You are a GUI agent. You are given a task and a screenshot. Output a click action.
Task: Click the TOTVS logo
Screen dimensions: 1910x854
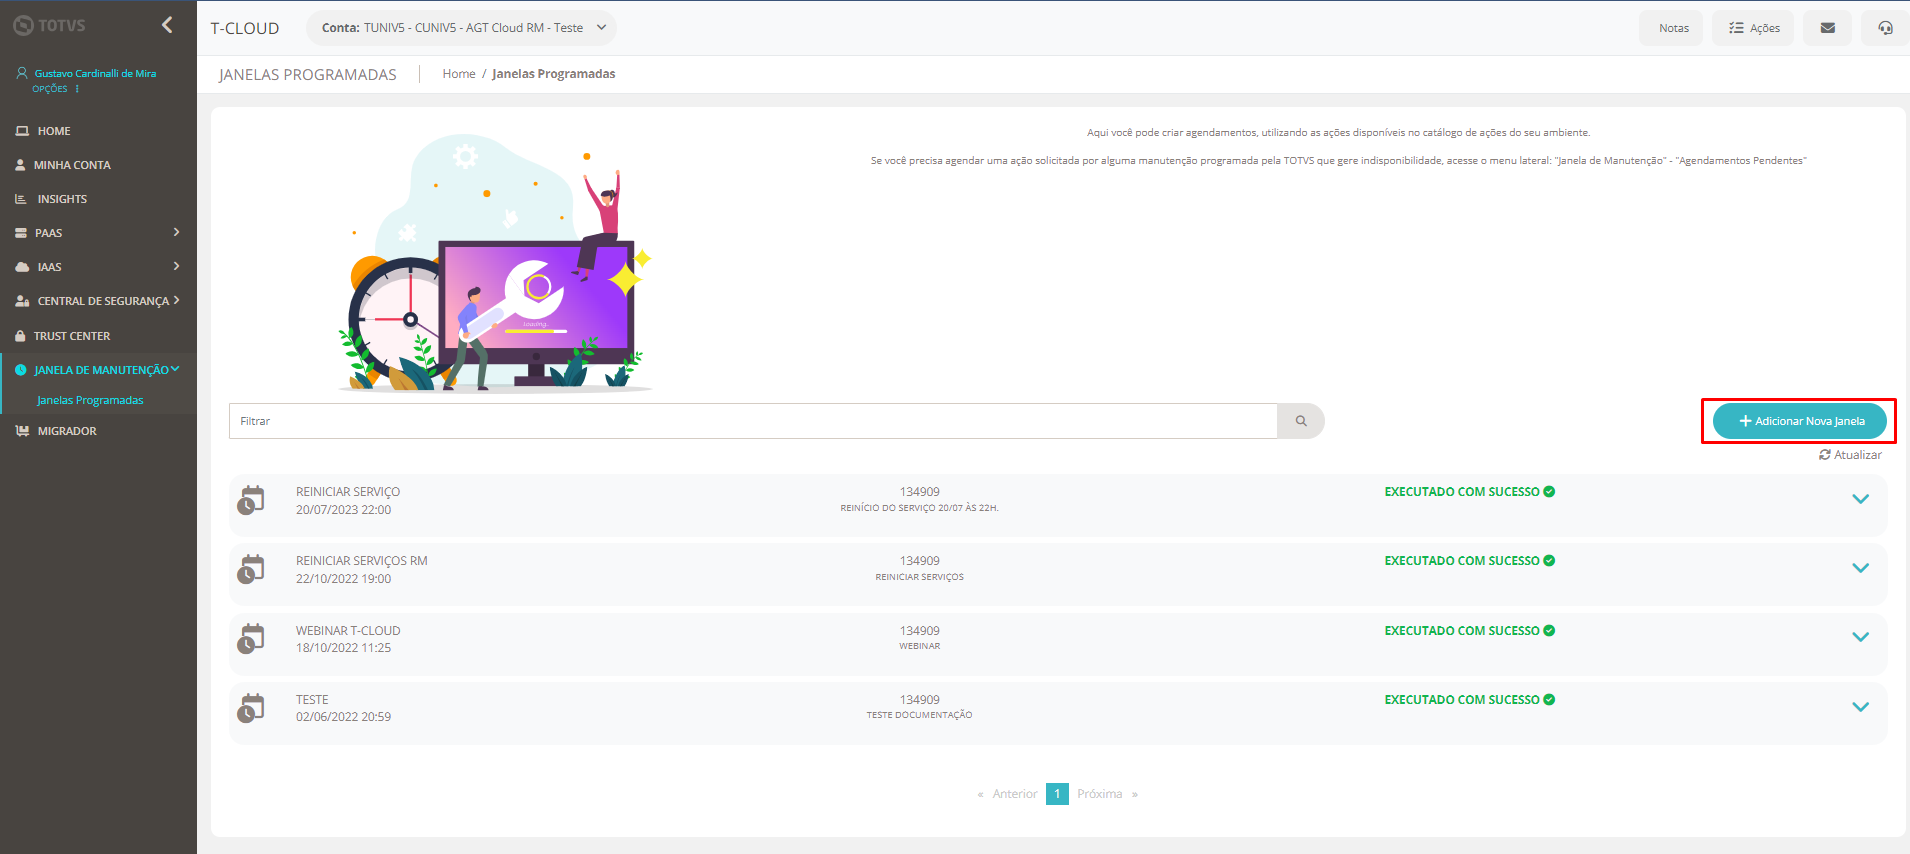(49, 25)
